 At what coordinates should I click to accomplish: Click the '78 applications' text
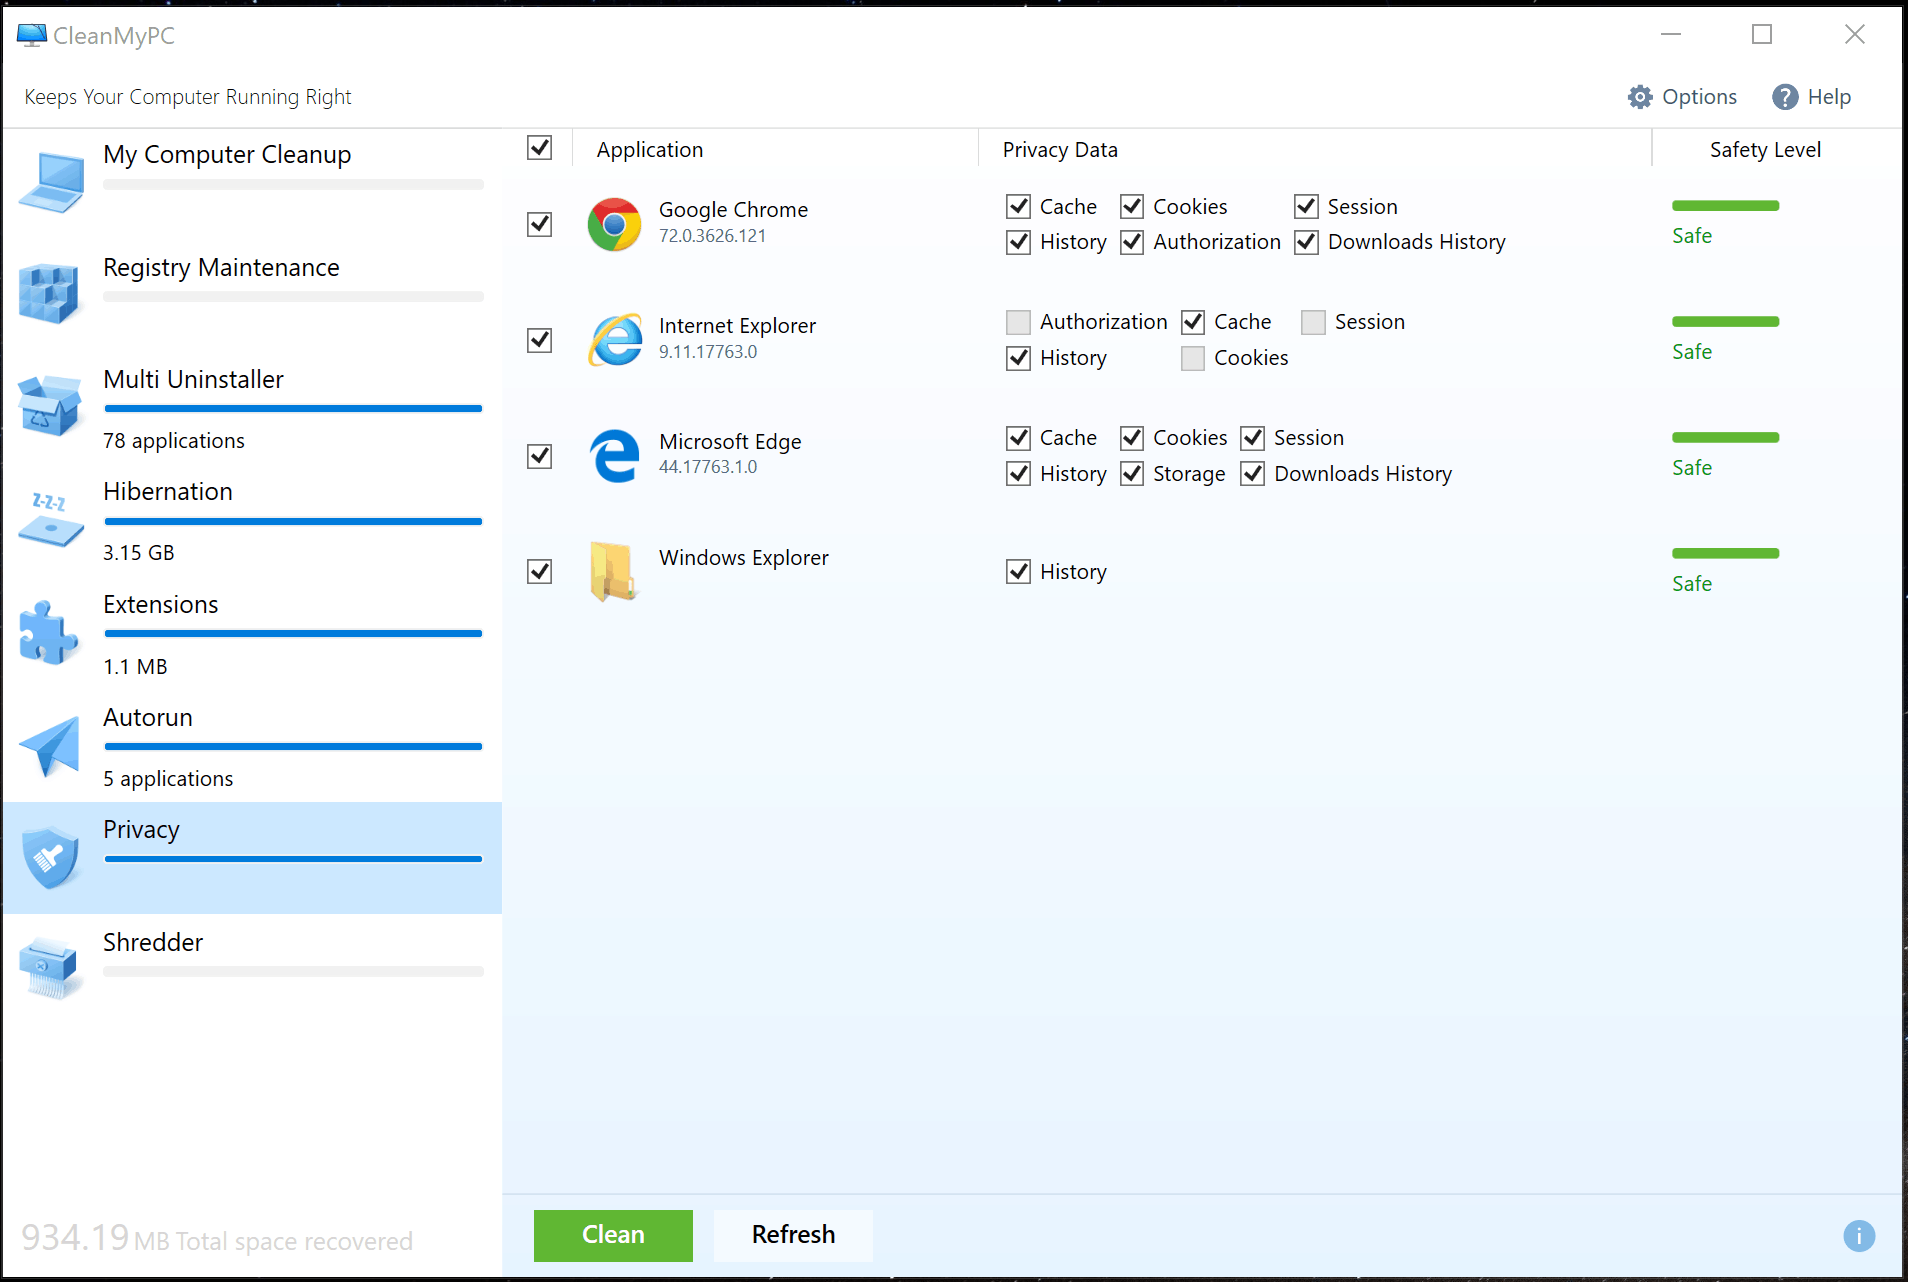pos(174,441)
